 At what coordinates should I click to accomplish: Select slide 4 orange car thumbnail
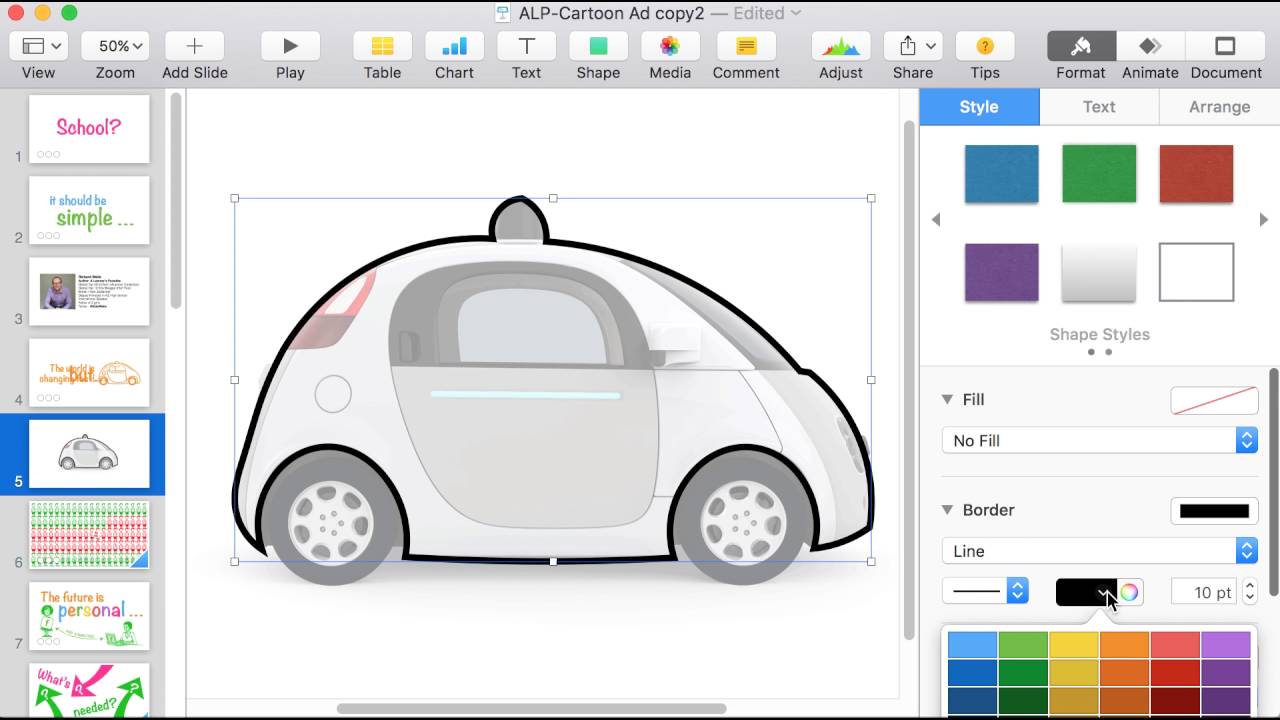coord(89,373)
